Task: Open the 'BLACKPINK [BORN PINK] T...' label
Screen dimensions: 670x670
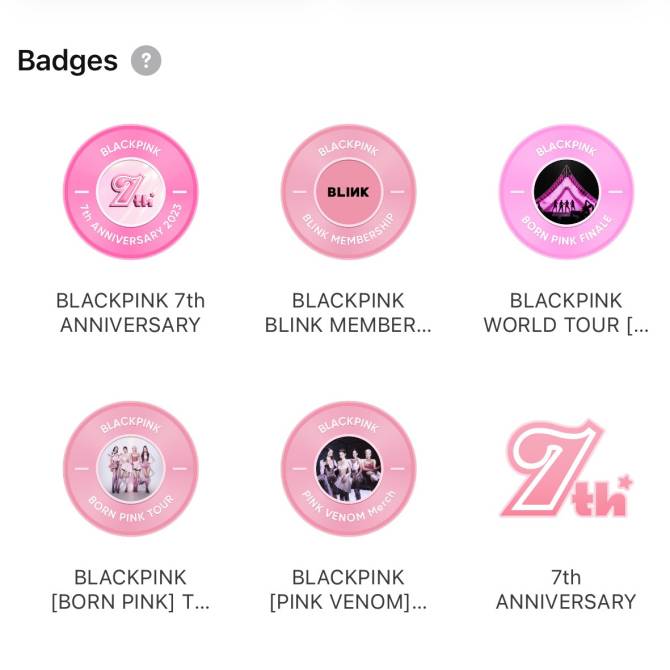Action: click(x=131, y=589)
